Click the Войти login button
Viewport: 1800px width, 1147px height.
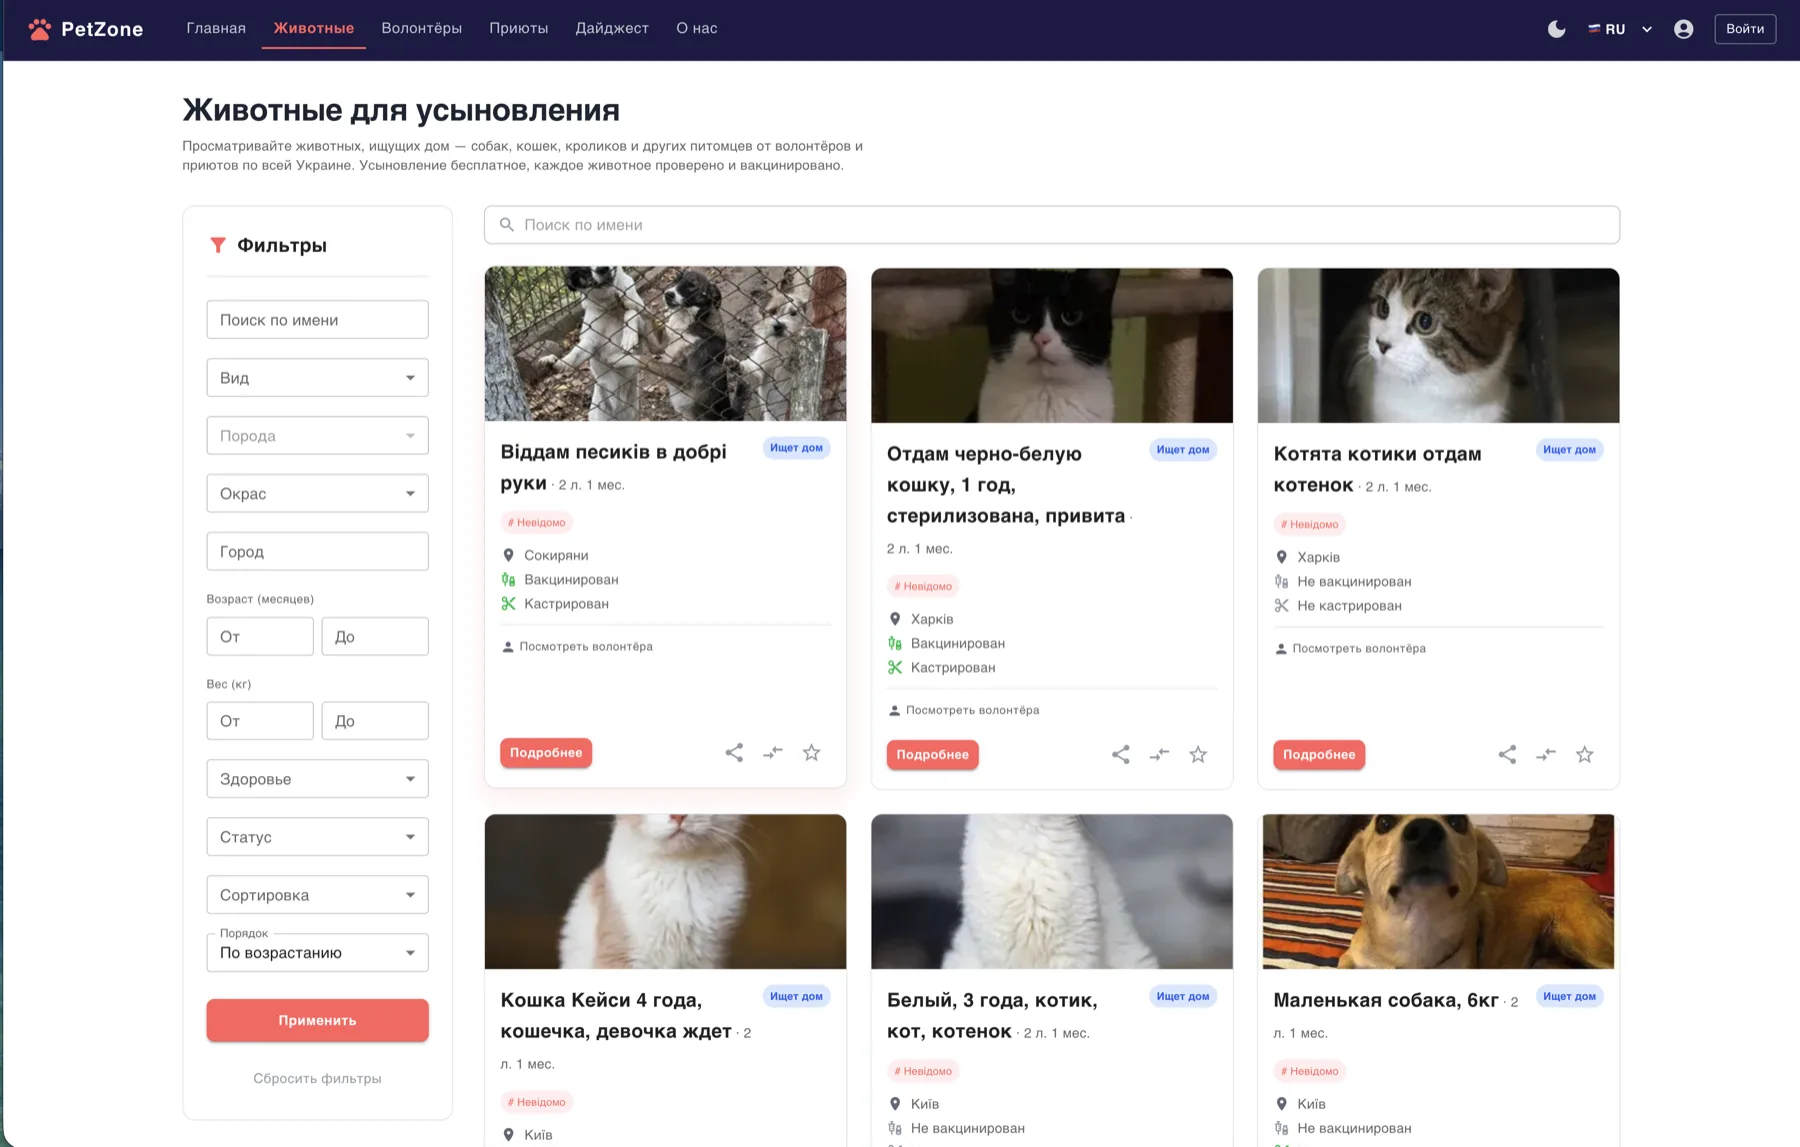coord(1745,29)
